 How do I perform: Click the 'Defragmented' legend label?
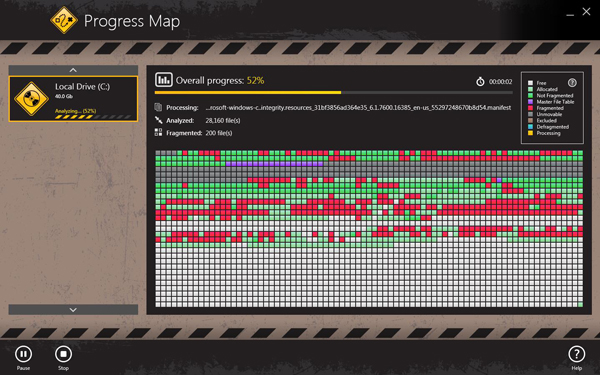(553, 127)
